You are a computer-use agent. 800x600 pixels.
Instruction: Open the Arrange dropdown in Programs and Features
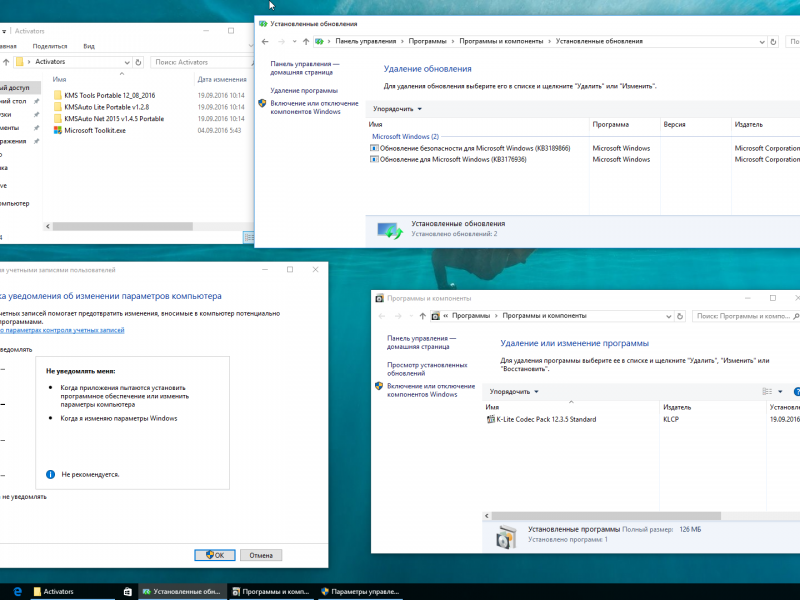pos(514,391)
